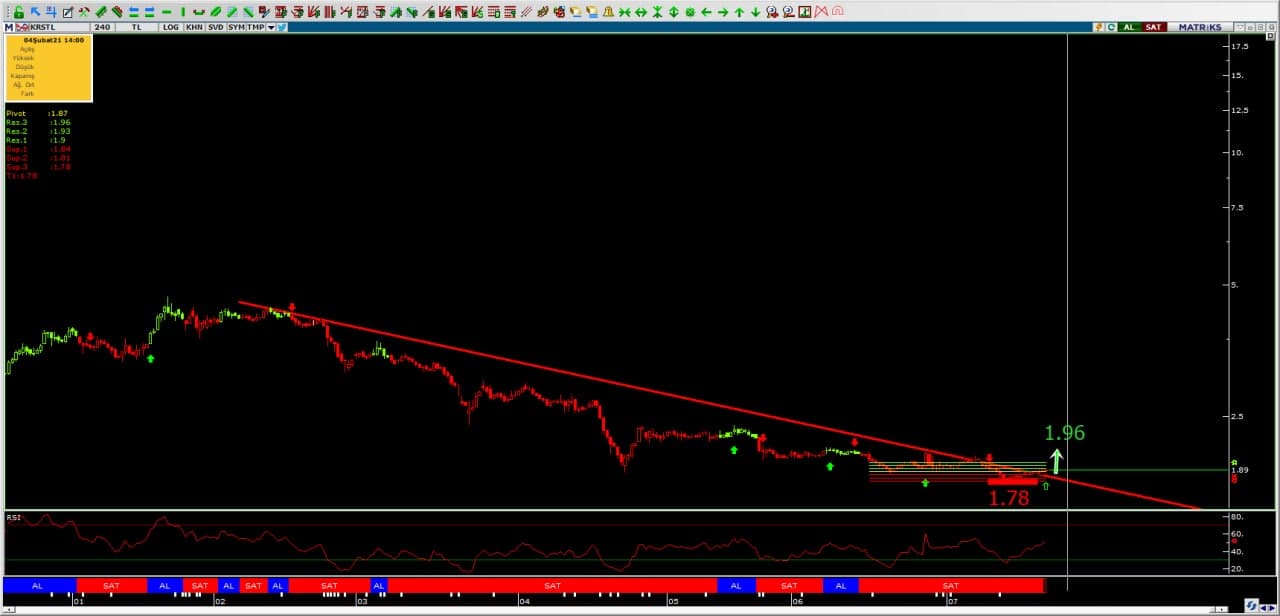Open the 240 period selector
The image size is (1280, 616).
102,27
